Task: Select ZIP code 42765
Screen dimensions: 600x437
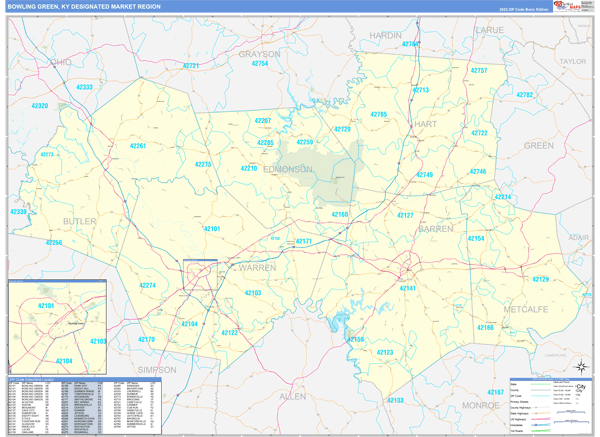Action: [x=378, y=114]
